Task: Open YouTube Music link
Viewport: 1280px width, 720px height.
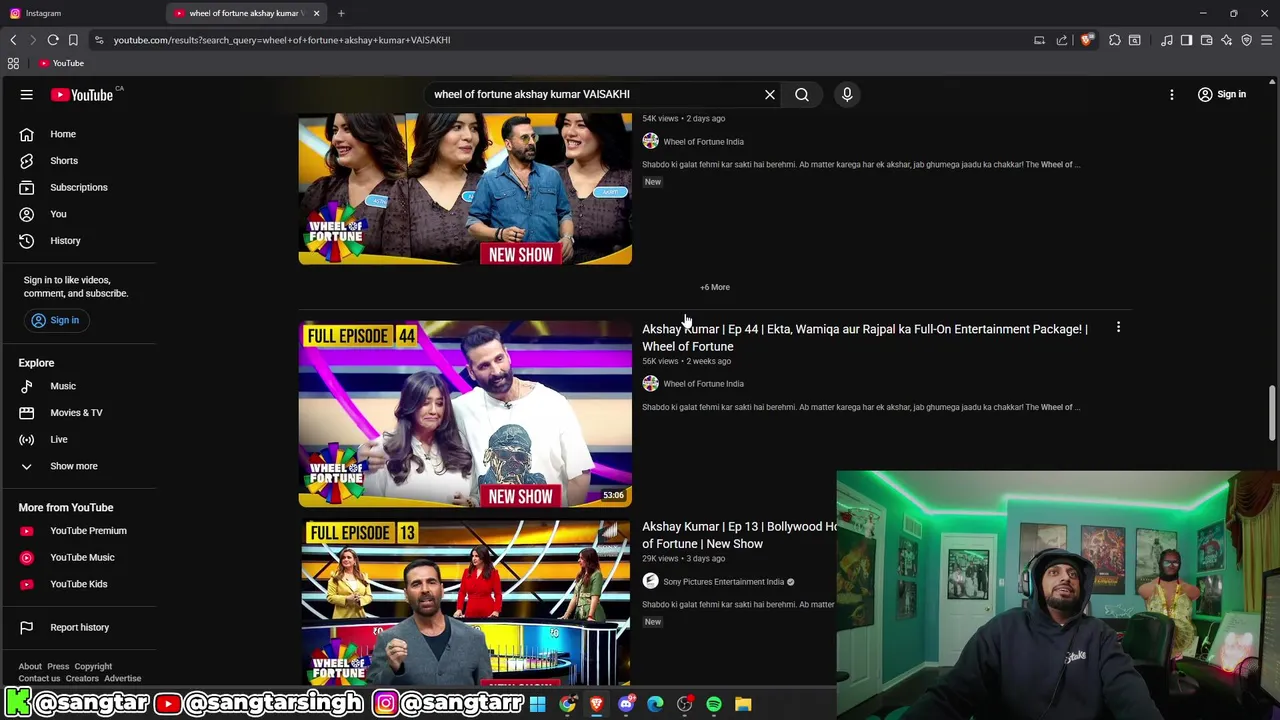Action: click(80, 557)
